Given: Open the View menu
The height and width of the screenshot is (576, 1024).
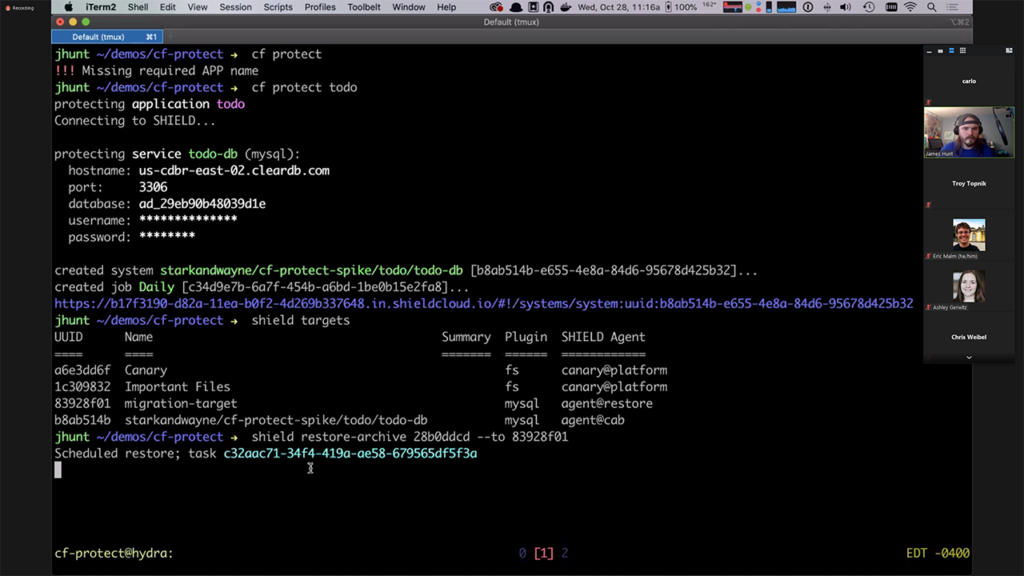Looking at the screenshot, I should (197, 7).
